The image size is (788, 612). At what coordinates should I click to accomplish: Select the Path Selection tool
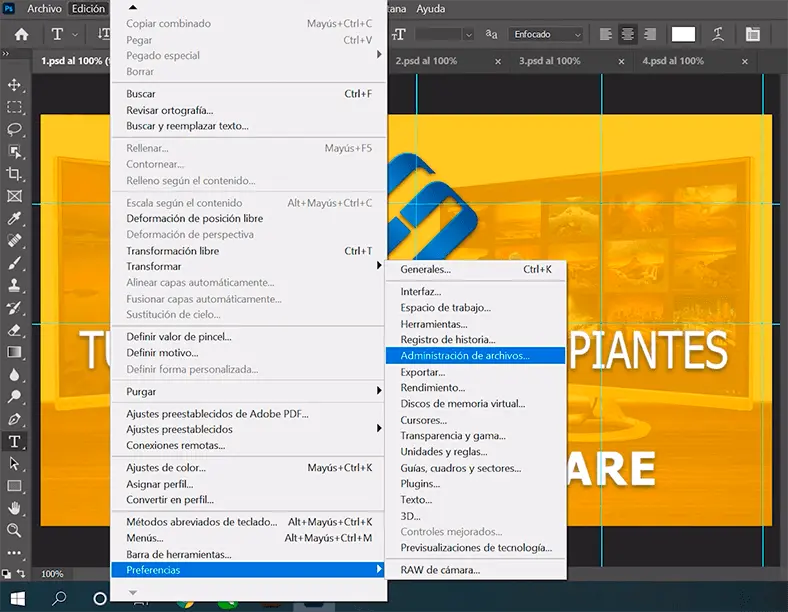14,463
